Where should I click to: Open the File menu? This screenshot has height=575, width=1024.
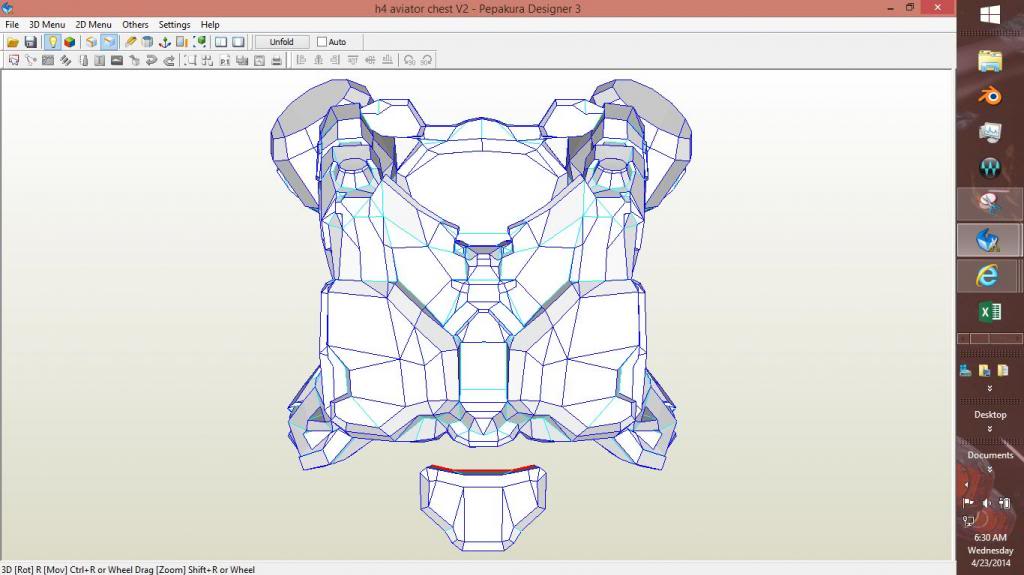12,24
